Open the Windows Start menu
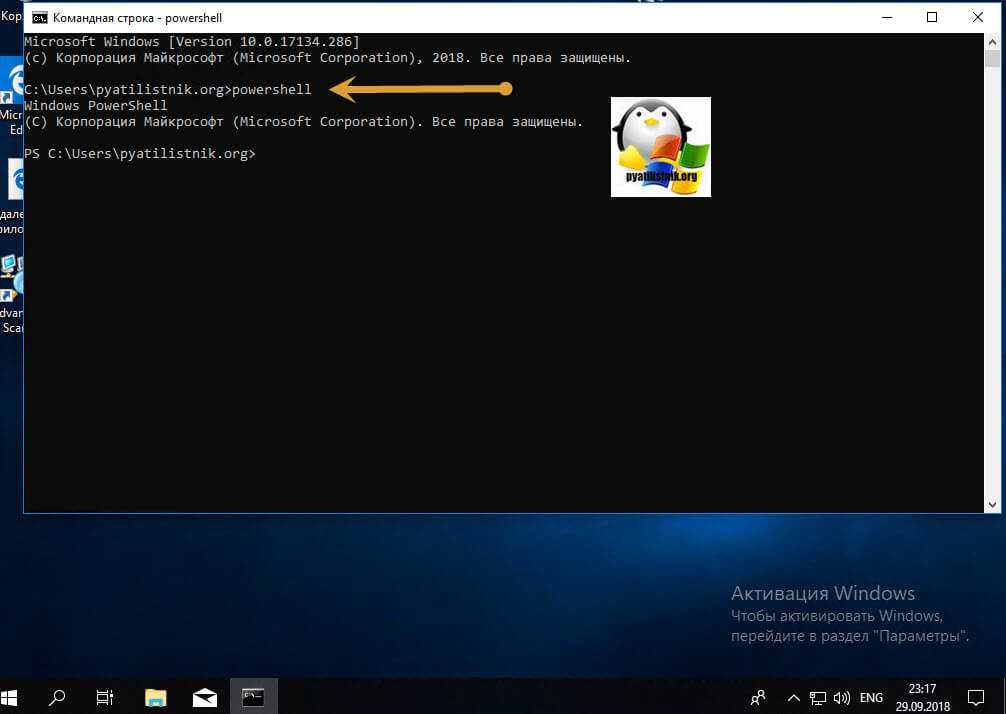 [x=14, y=697]
